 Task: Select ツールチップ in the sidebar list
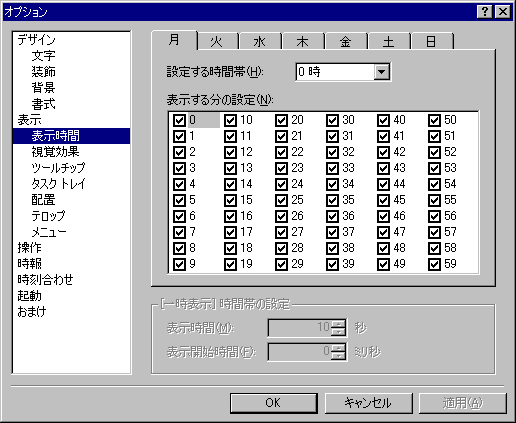(x=58, y=168)
